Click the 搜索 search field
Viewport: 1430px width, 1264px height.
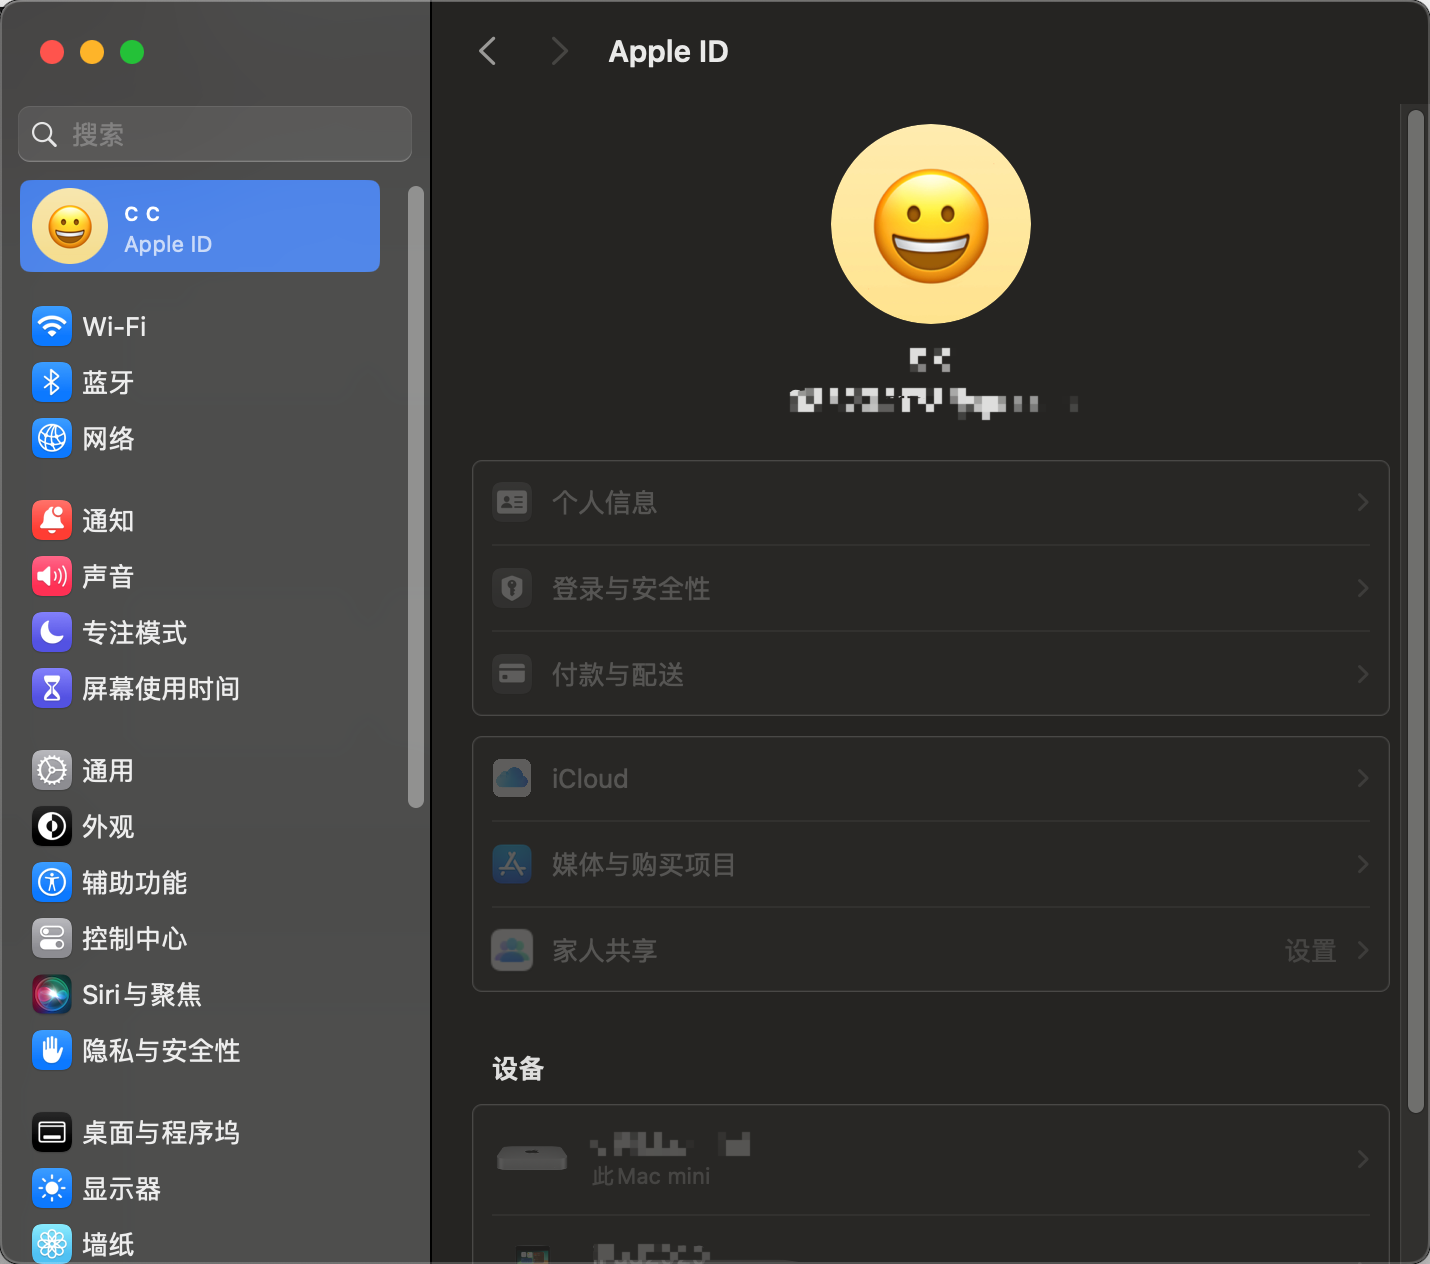(215, 134)
